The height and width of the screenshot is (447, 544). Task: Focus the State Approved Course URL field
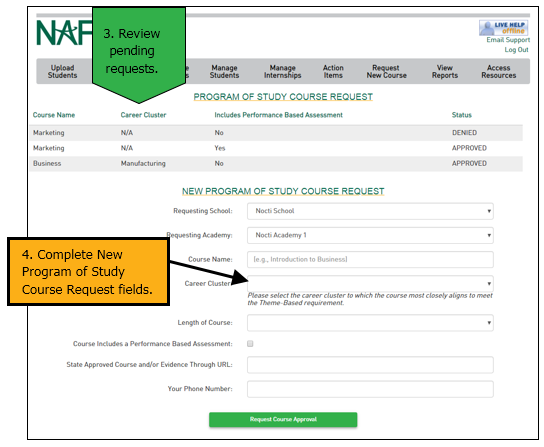point(370,365)
